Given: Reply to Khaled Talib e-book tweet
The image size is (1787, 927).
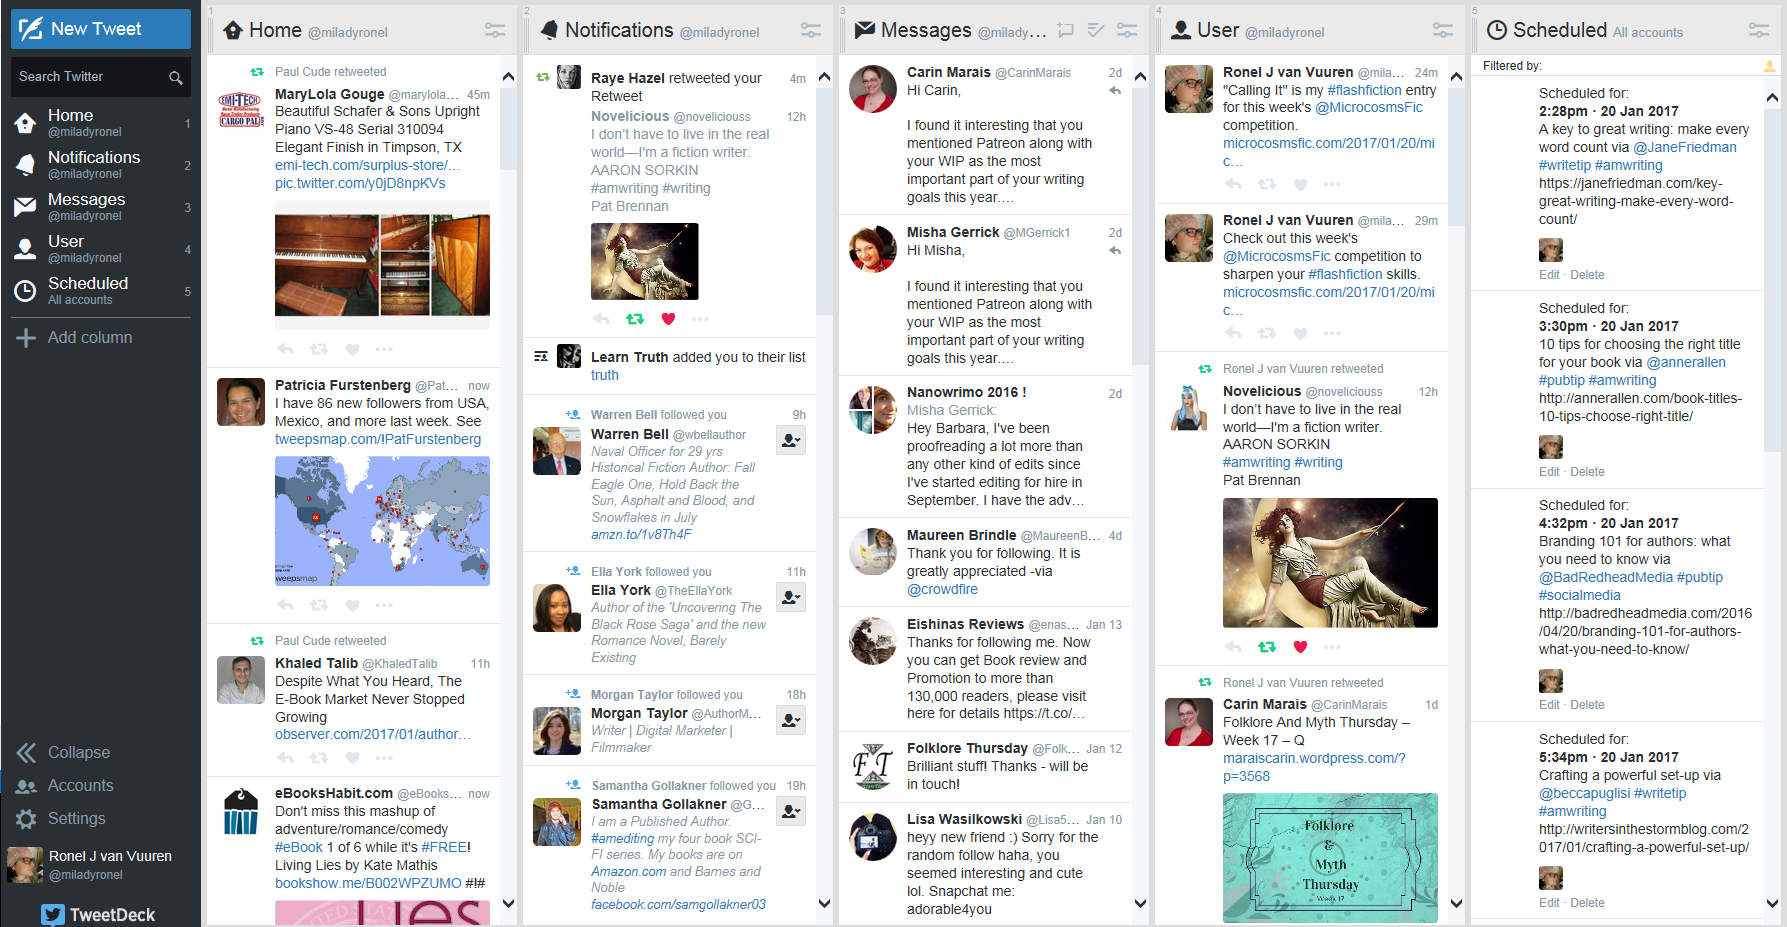Looking at the screenshot, I should (286, 758).
